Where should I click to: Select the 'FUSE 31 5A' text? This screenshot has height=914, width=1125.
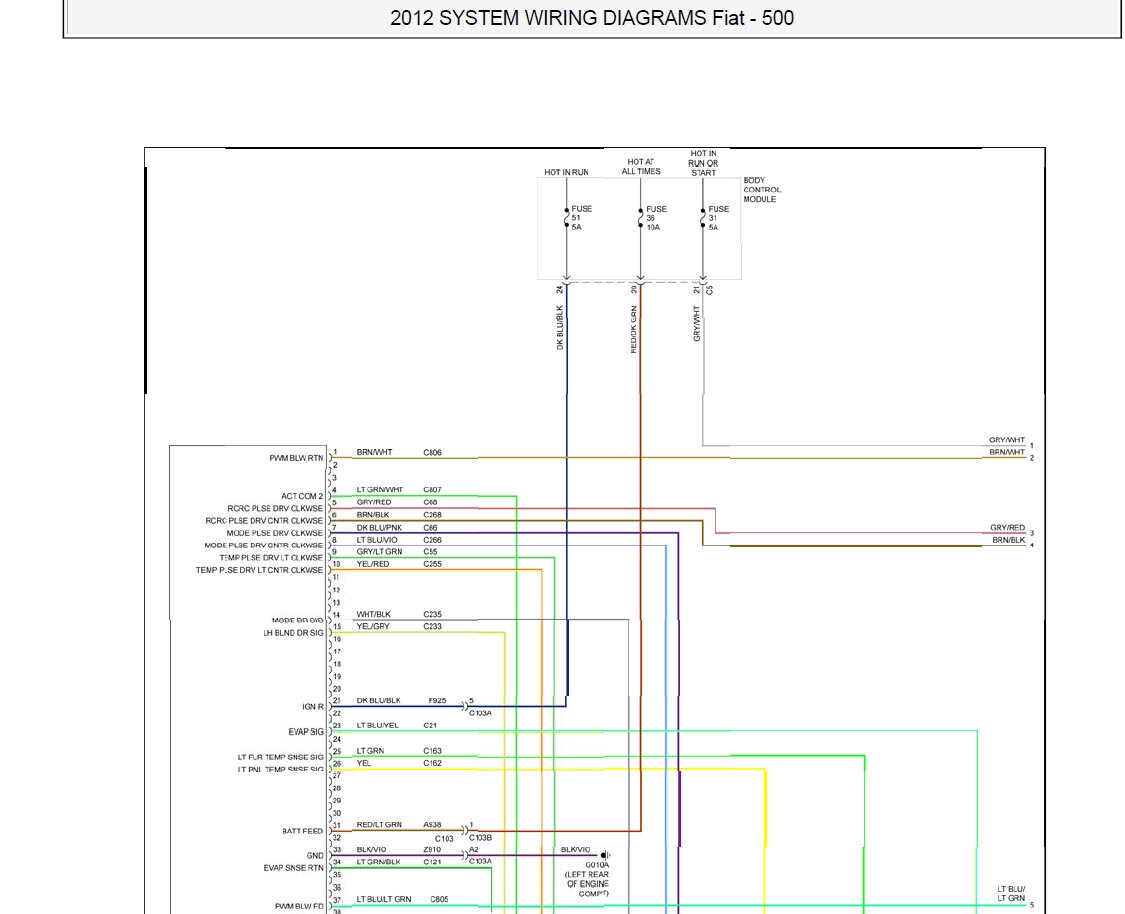coord(718,218)
